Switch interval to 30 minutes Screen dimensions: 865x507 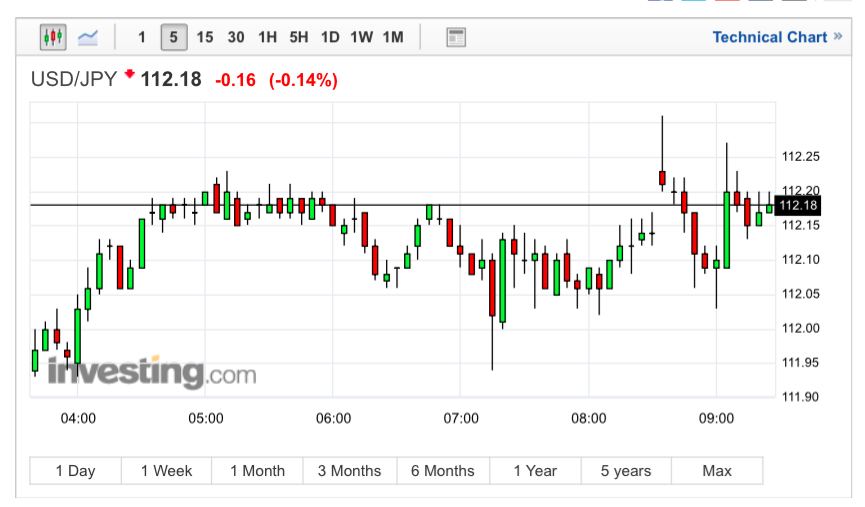coord(236,38)
